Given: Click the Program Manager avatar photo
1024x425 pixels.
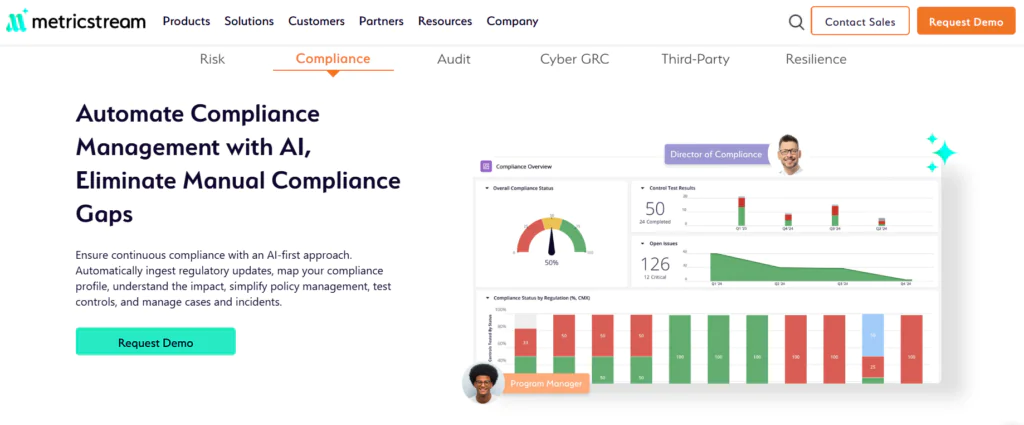Looking at the screenshot, I should [481, 383].
